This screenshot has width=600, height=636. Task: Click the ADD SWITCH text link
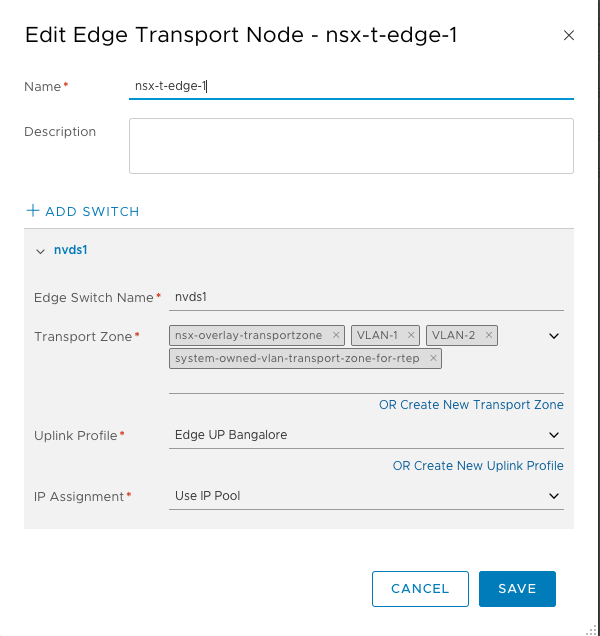92,212
